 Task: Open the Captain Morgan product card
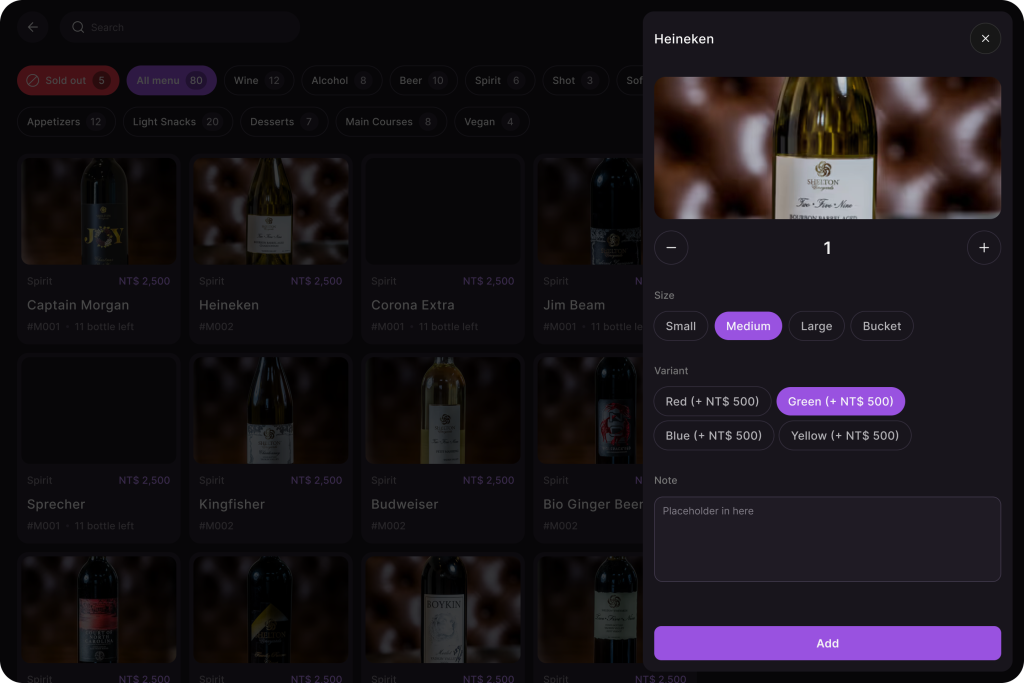click(99, 249)
